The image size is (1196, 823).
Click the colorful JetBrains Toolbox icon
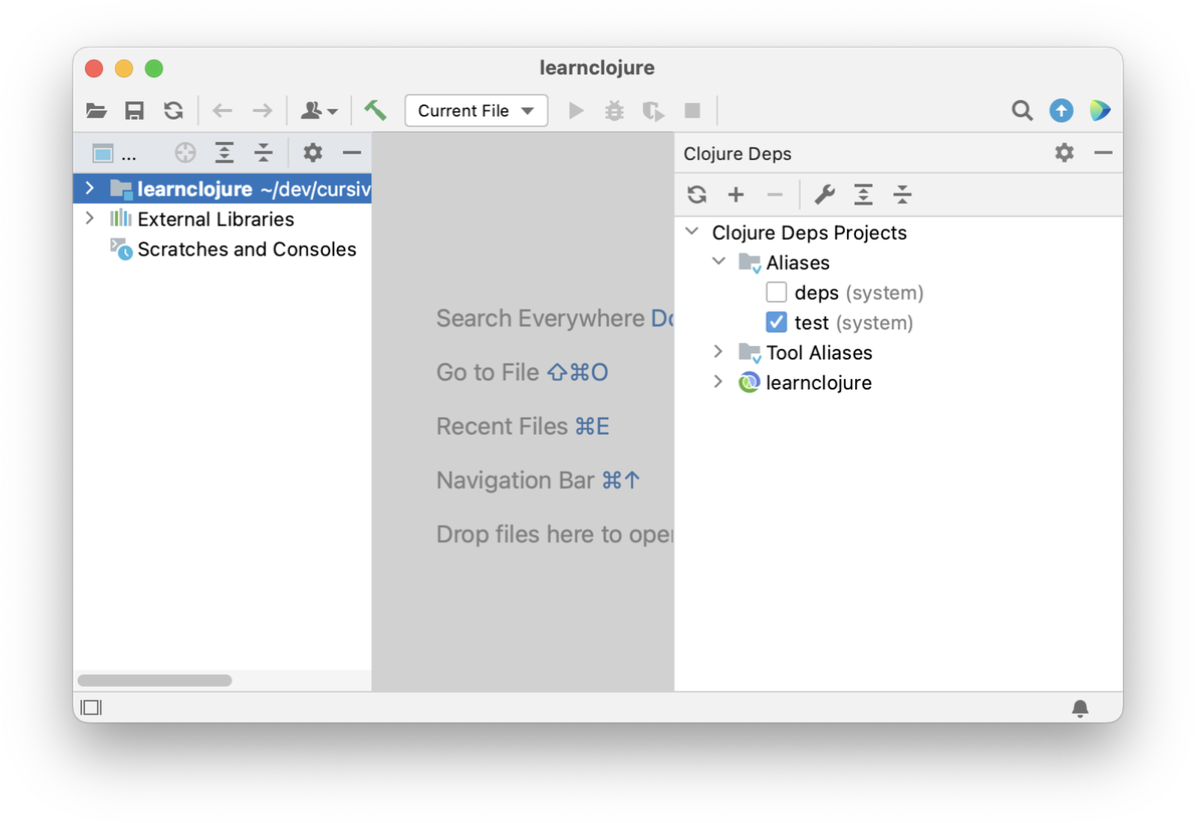1100,111
